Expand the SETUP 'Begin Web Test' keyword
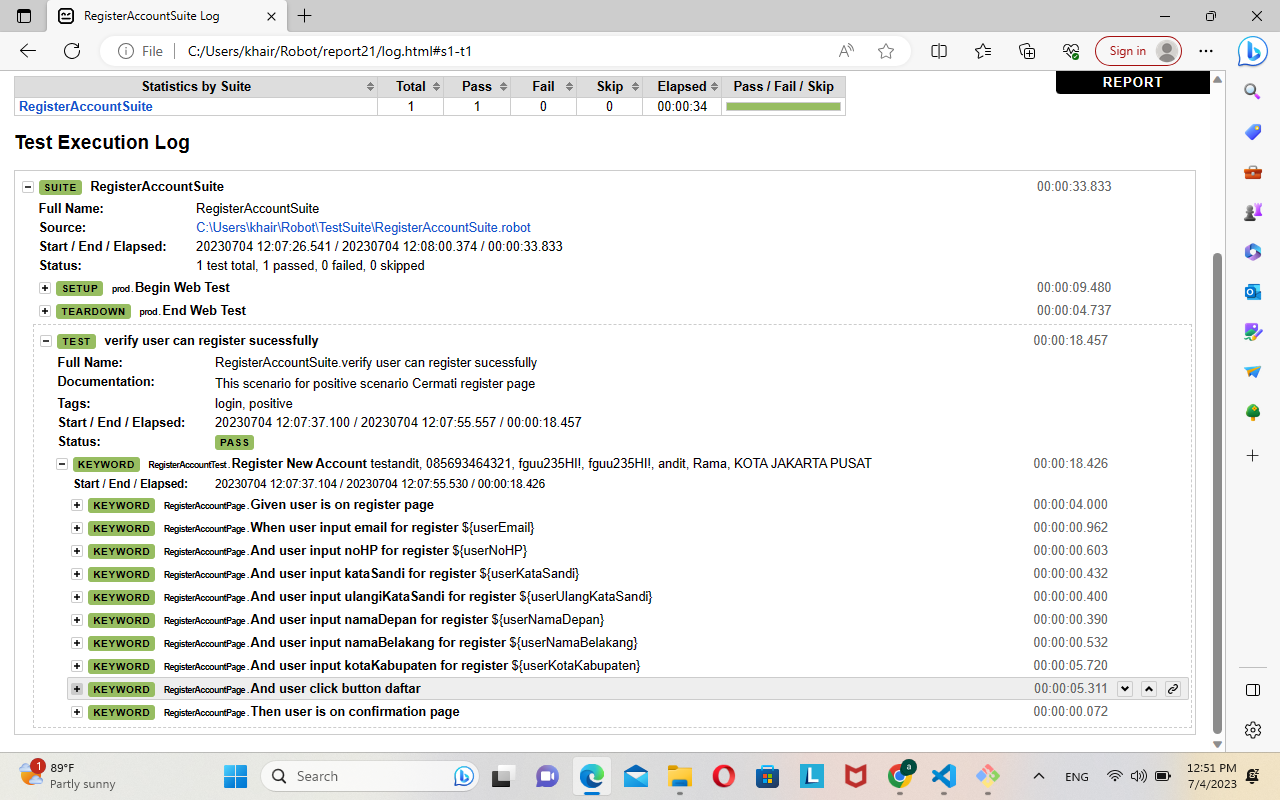 click(x=44, y=287)
